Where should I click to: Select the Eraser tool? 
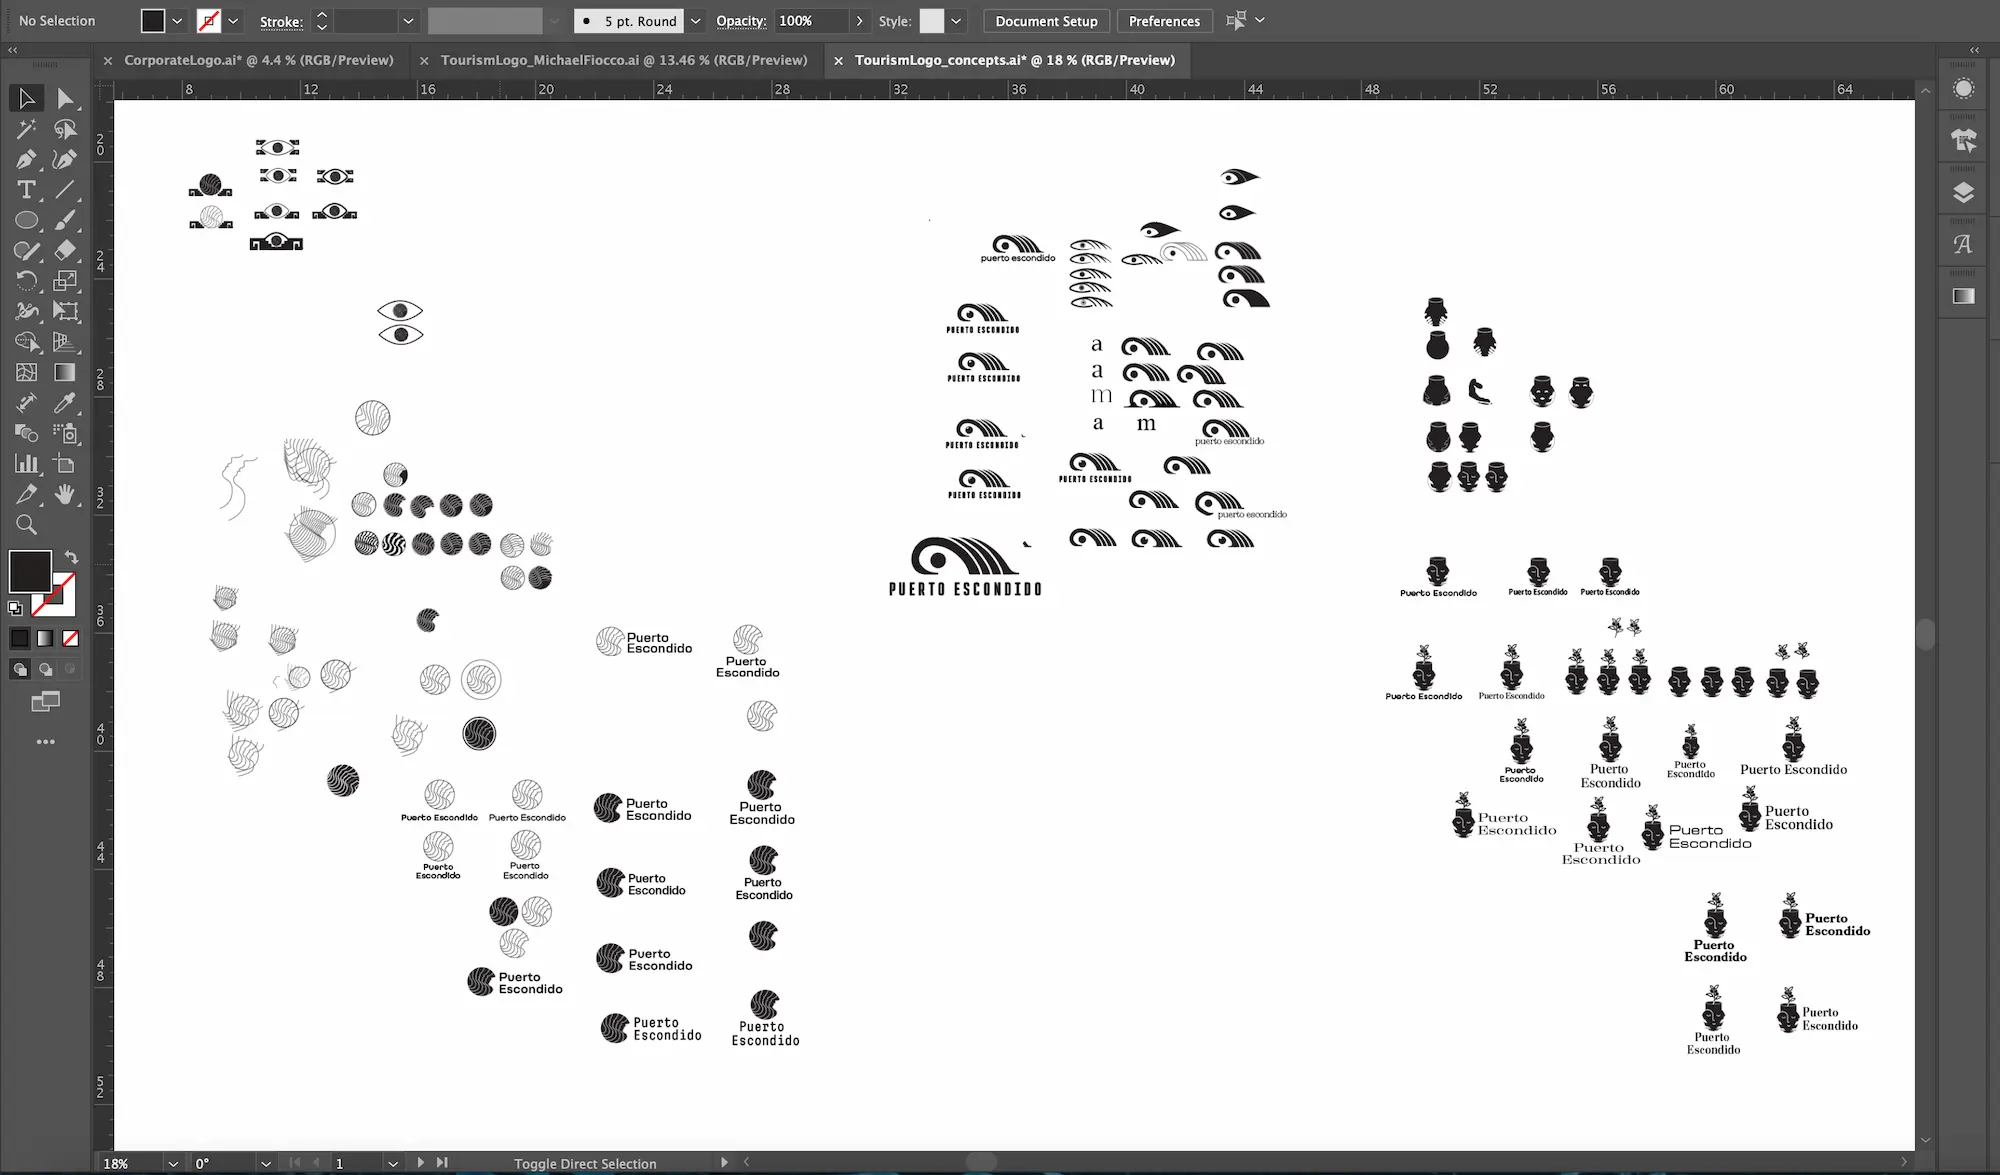pos(65,251)
